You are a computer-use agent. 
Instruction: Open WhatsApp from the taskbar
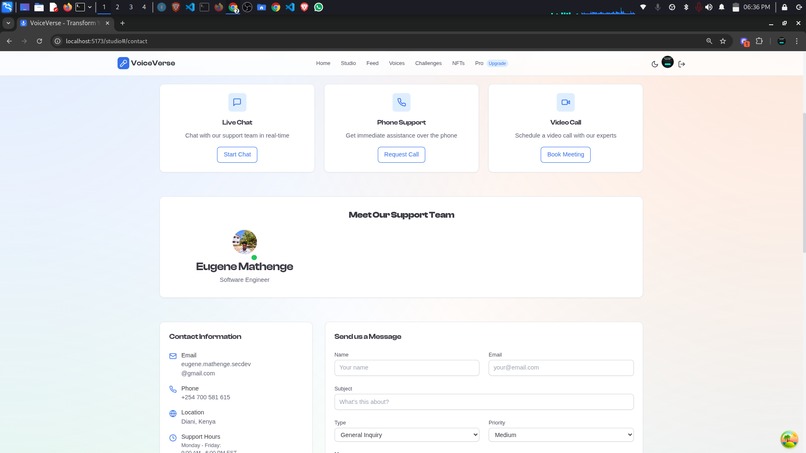click(x=319, y=7)
